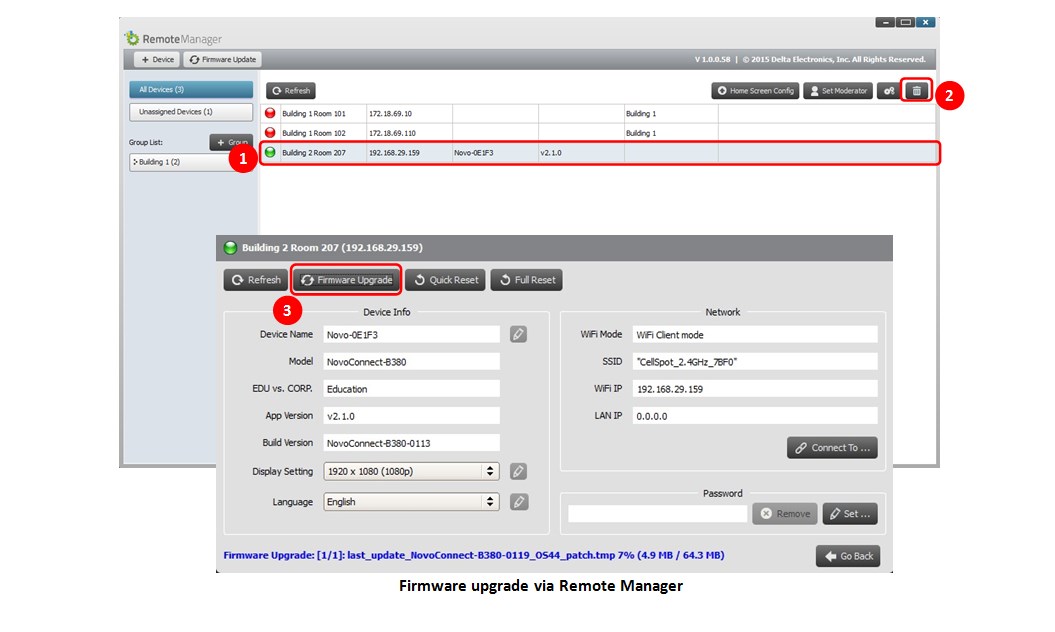Add a new Group
The width and height of the screenshot is (1055, 632).
coord(231,142)
